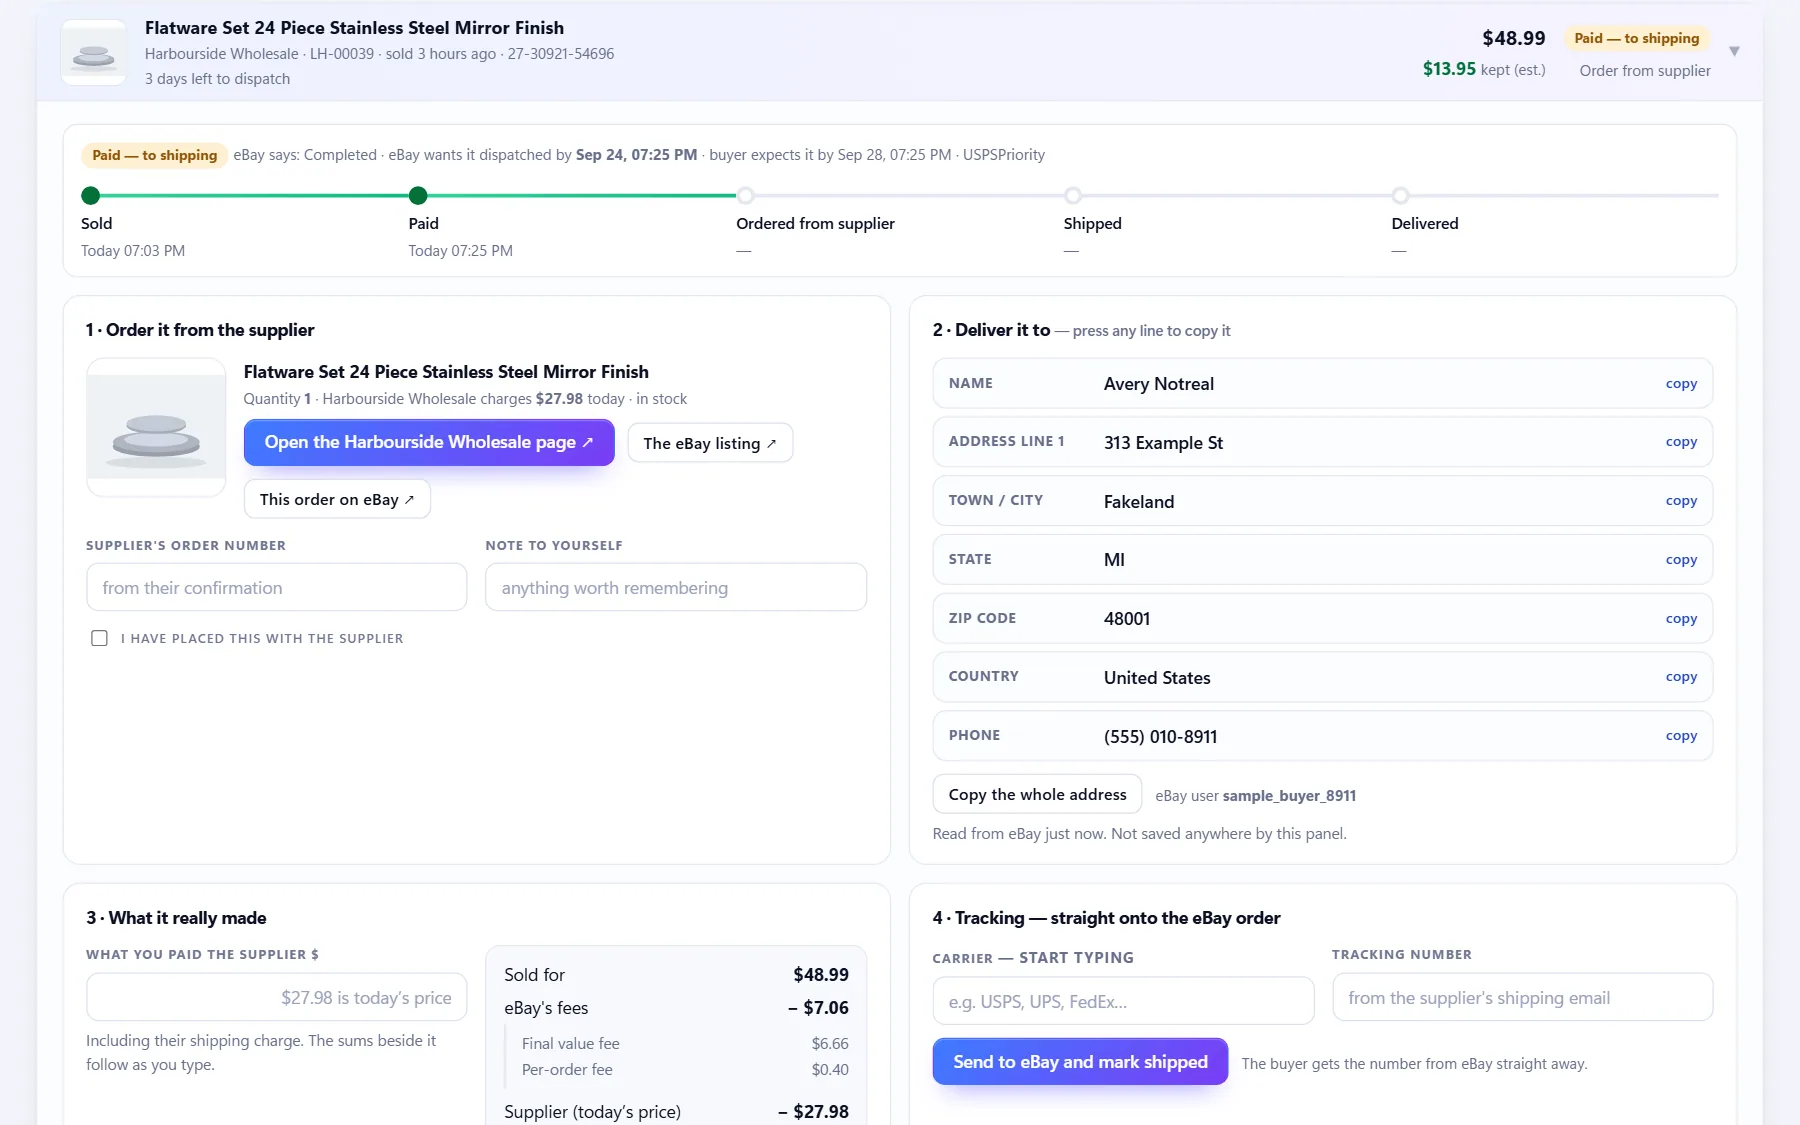The width and height of the screenshot is (1800, 1125).
Task: Open the eBay listing link
Action: 710,443
